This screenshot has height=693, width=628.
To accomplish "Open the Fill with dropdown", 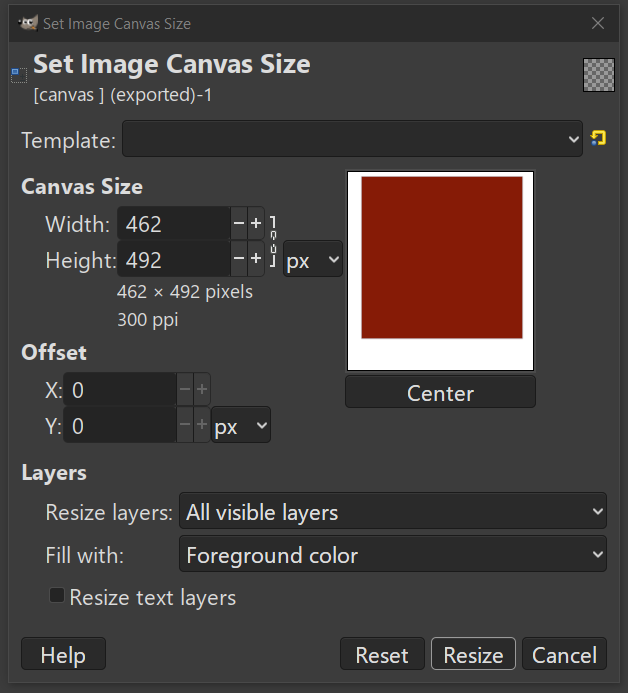I will (x=393, y=554).
